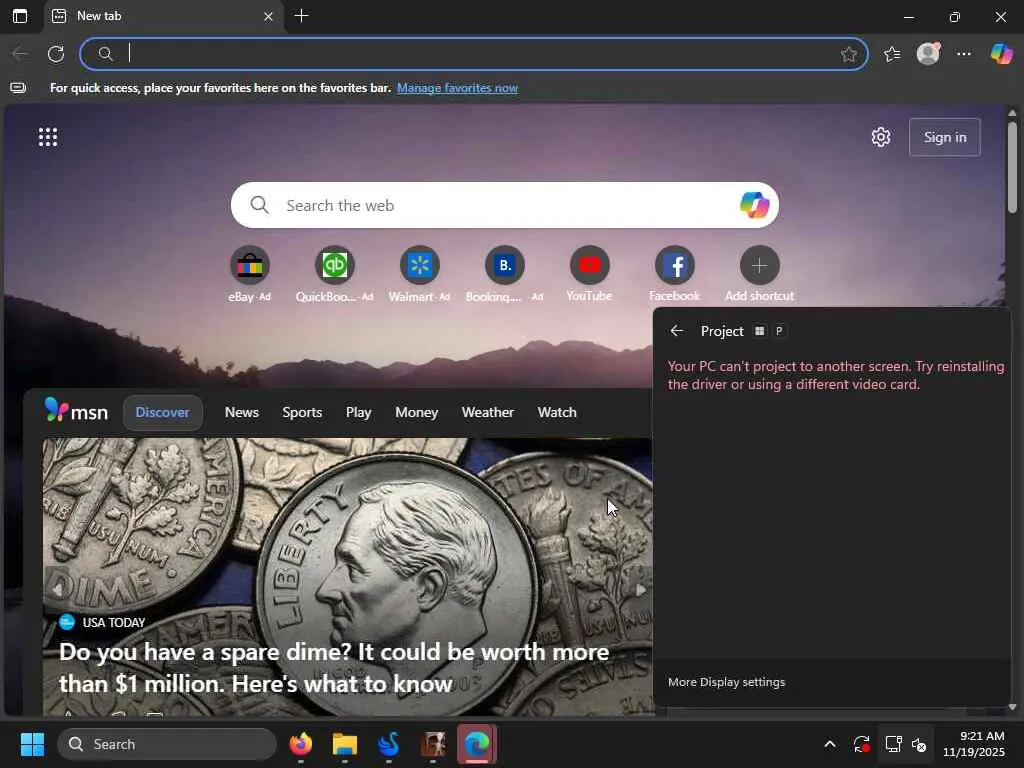Open the apps grid launcher
The width and height of the screenshot is (1024, 768).
pyautogui.click(x=48, y=137)
